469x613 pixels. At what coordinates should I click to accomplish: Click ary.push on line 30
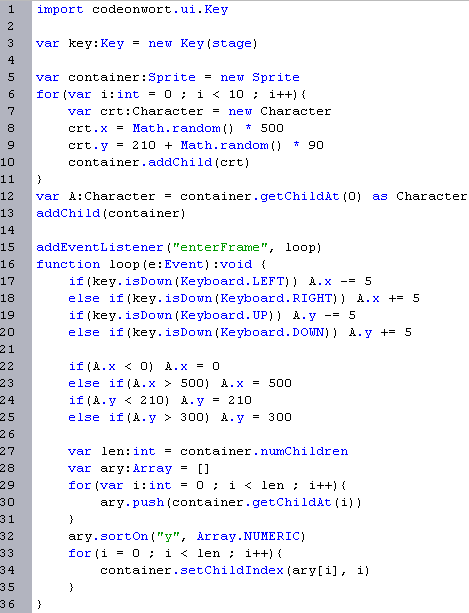(x=132, y=502)
